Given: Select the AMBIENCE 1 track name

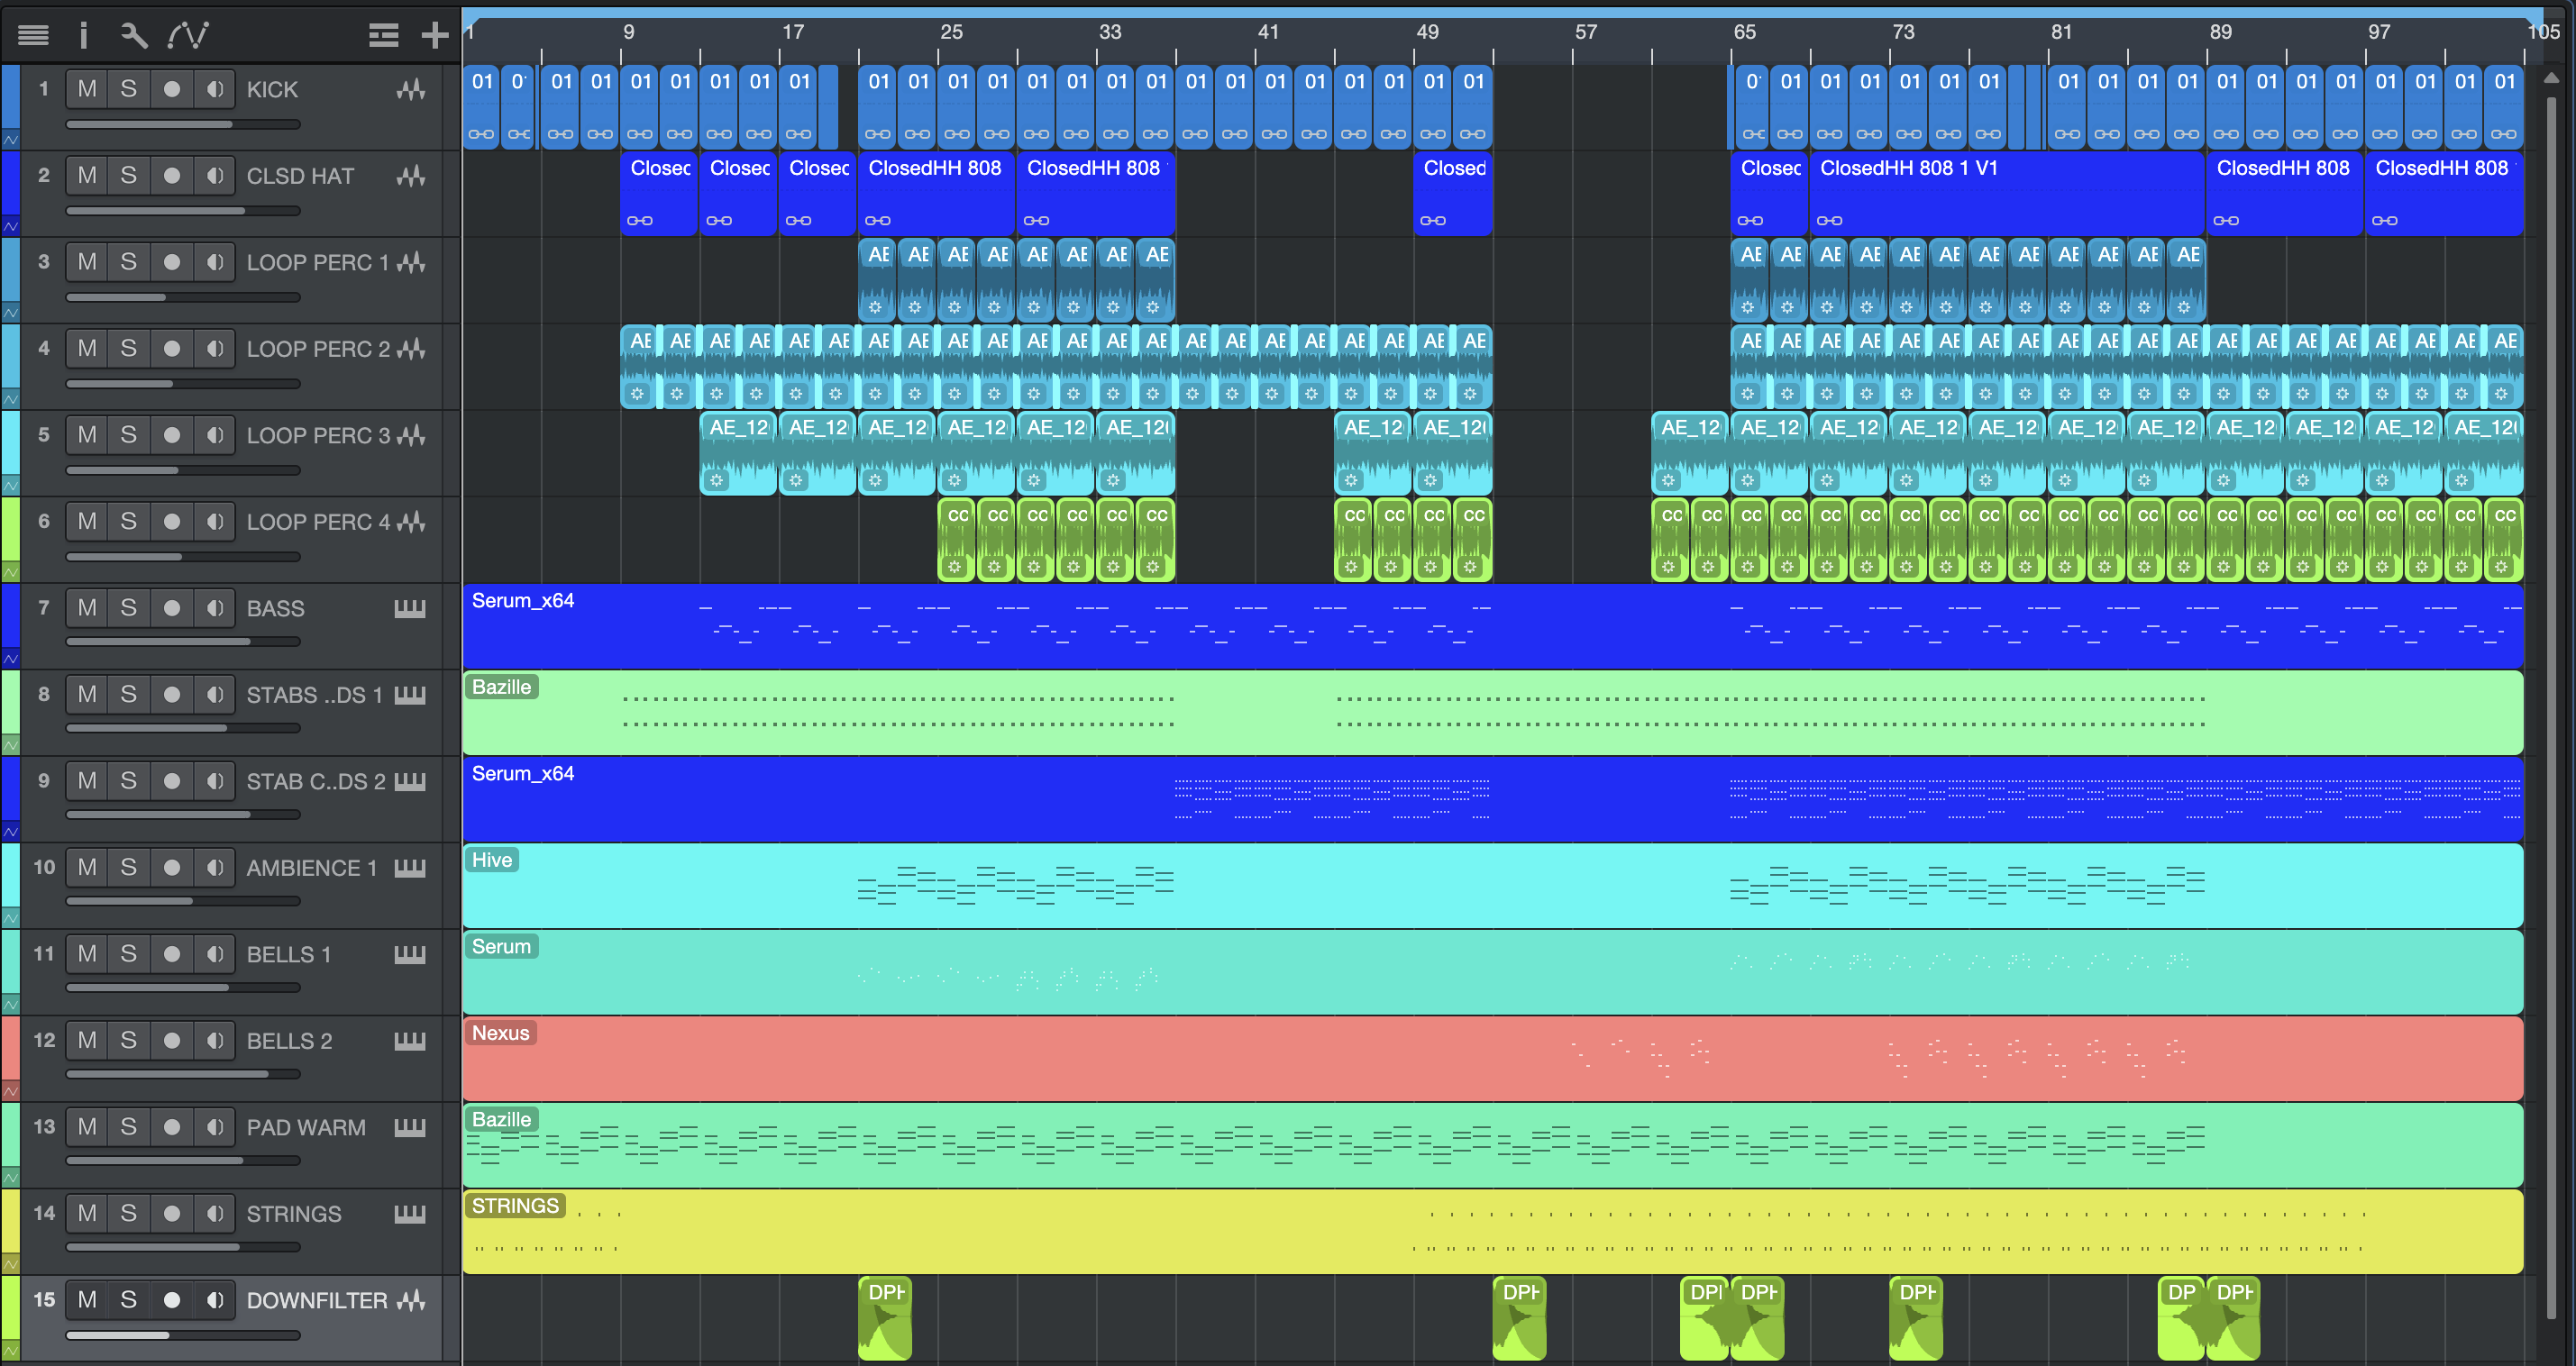Looking at the screenshot, I should 312,868.
